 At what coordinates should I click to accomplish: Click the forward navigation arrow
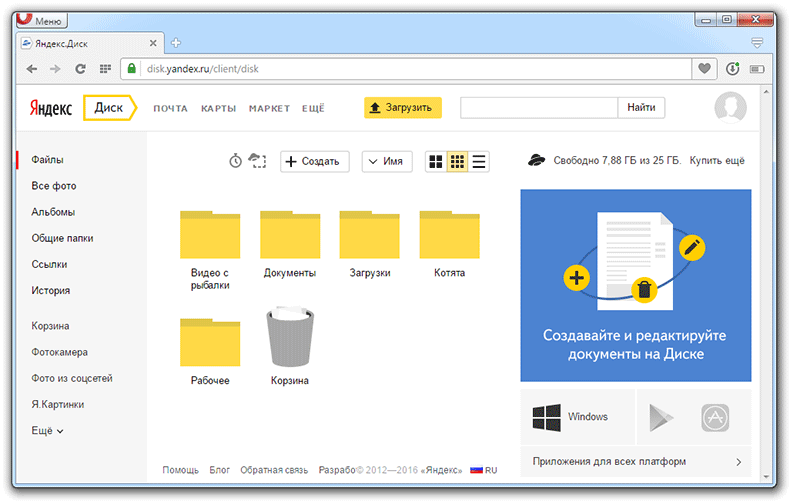(55, 69)
